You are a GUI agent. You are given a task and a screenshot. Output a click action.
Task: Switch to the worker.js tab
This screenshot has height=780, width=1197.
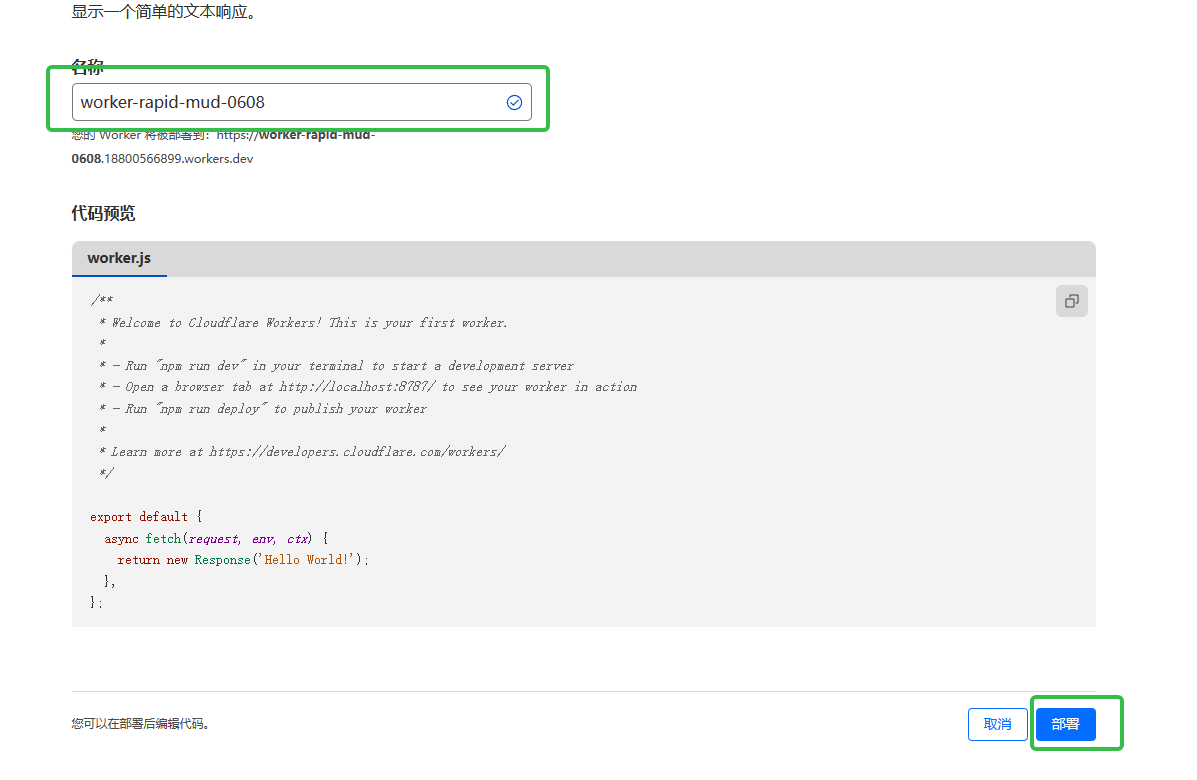coord(119,258)
